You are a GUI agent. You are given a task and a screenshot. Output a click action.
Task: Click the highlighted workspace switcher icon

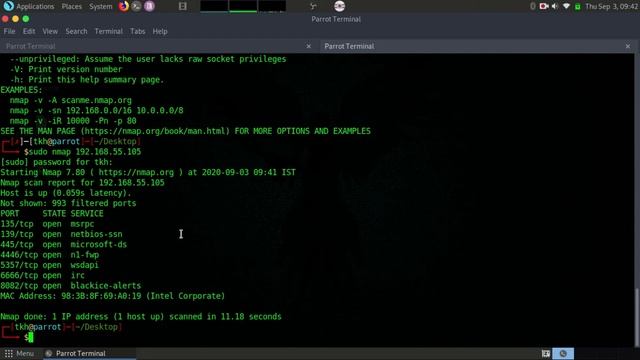pos(563,353)
